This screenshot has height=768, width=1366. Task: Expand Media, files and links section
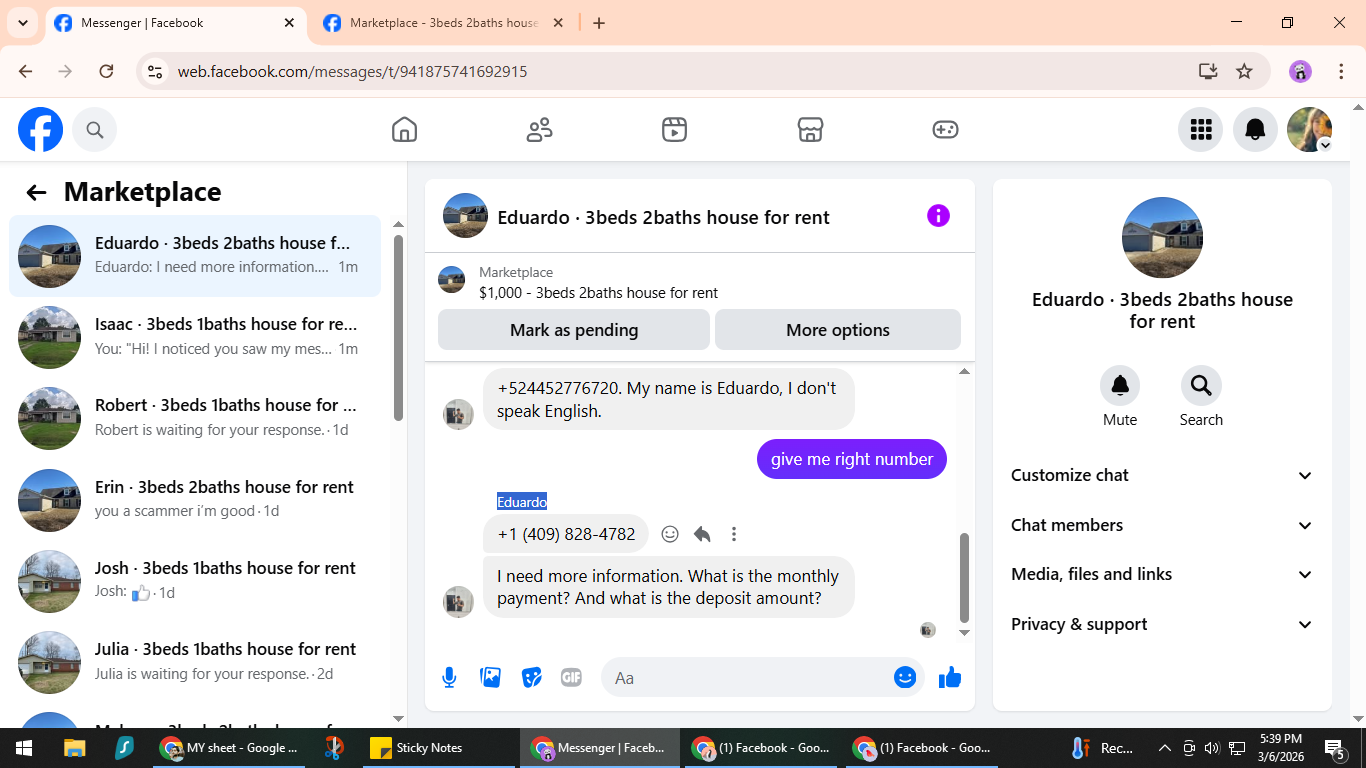pos(1162,574)
